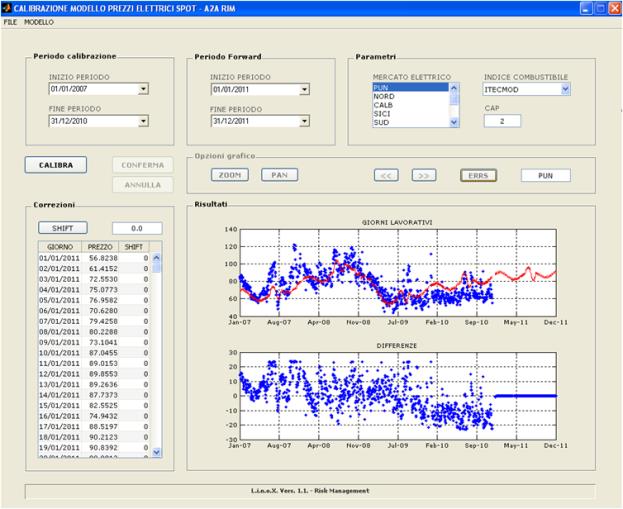Viewport: 623px width, 509px height.
Task: Click the CALIBRA button
Action: (x=56, y=165)
